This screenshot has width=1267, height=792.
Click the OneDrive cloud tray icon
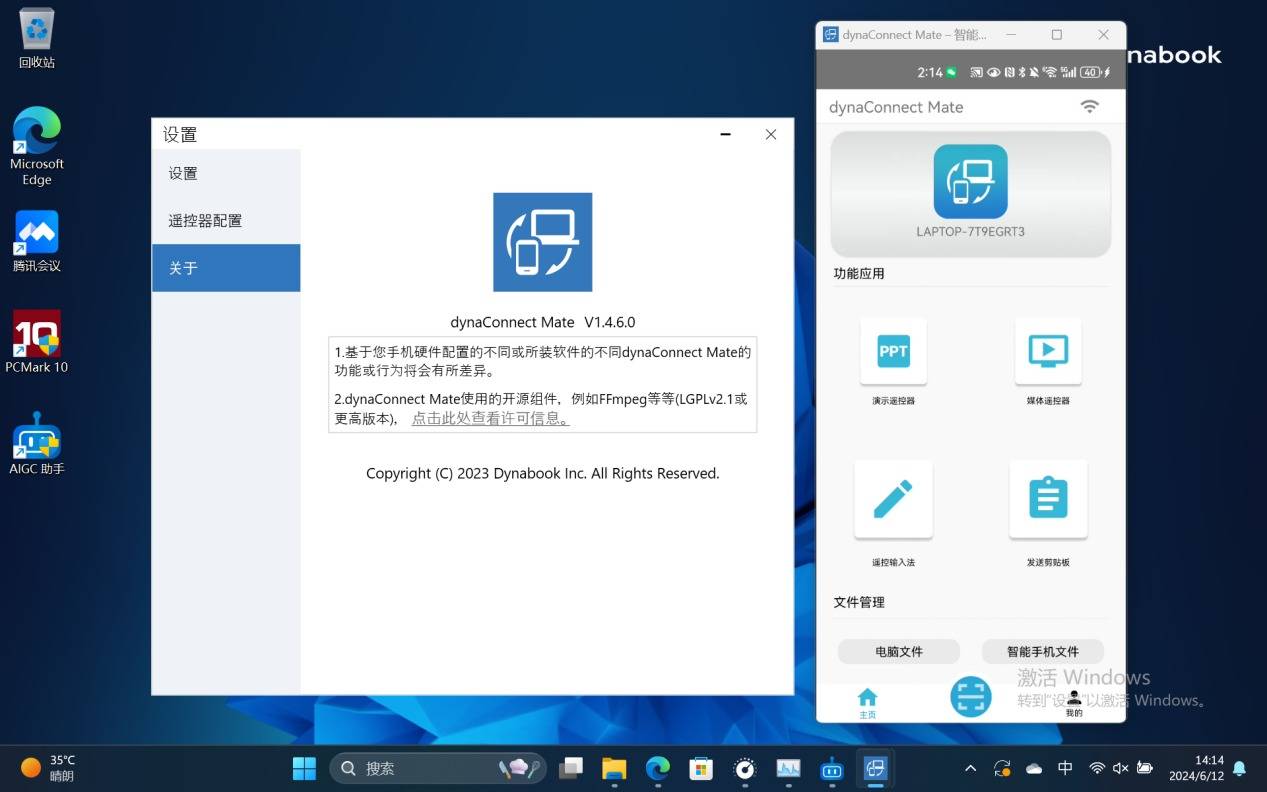tap(1034, 768)
